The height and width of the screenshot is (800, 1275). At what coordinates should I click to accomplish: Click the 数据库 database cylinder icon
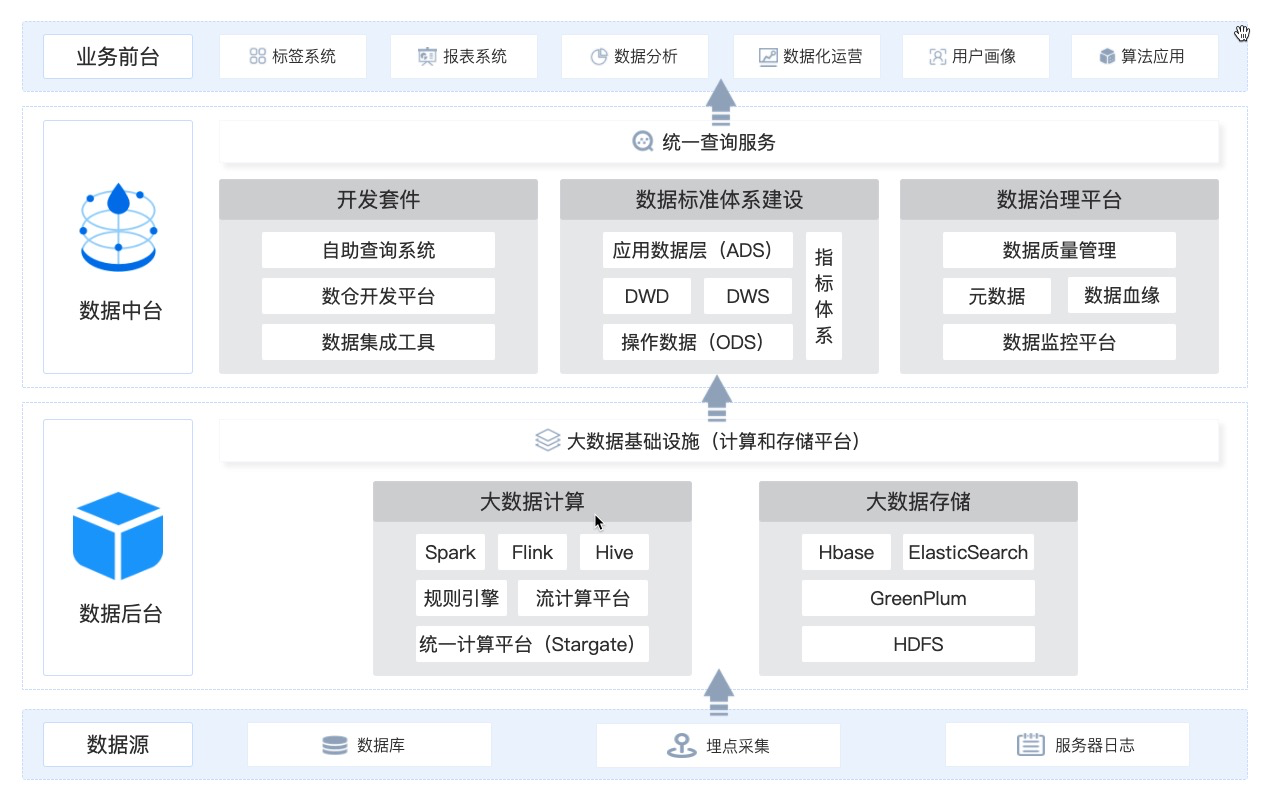tap(334, 746)
